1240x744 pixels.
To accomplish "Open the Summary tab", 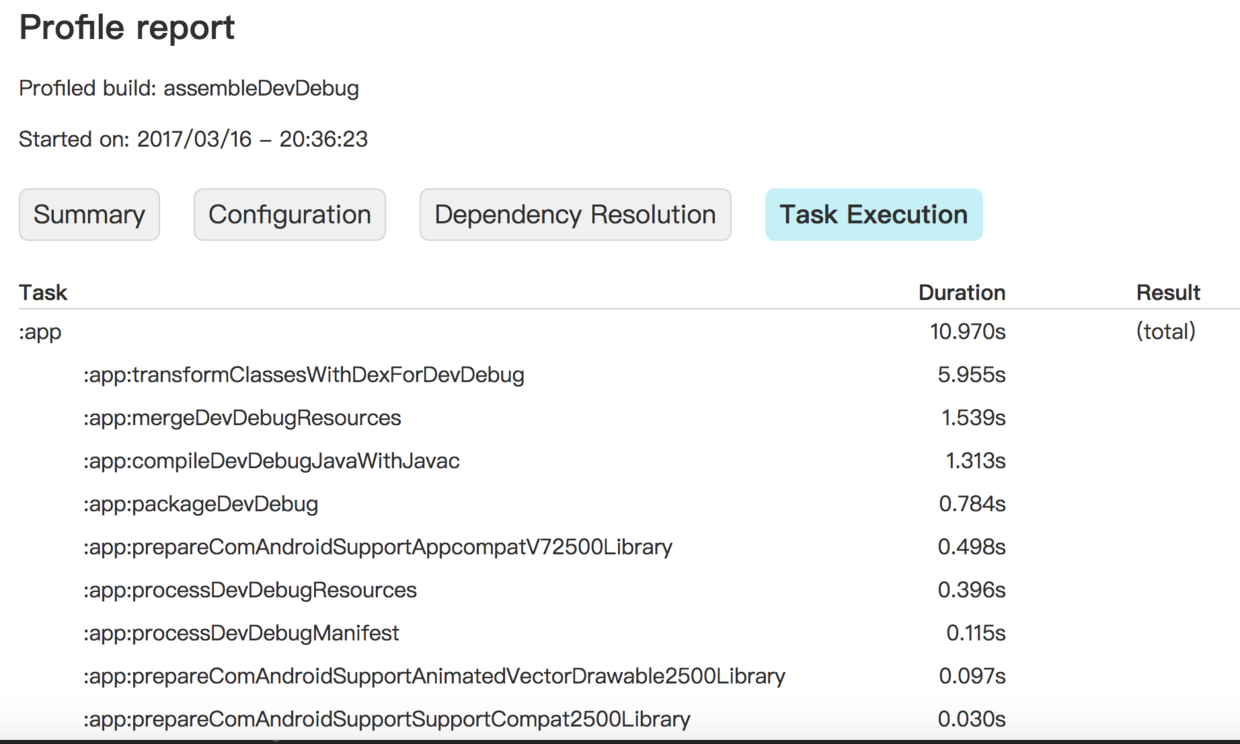I will (x=89, y=214).
